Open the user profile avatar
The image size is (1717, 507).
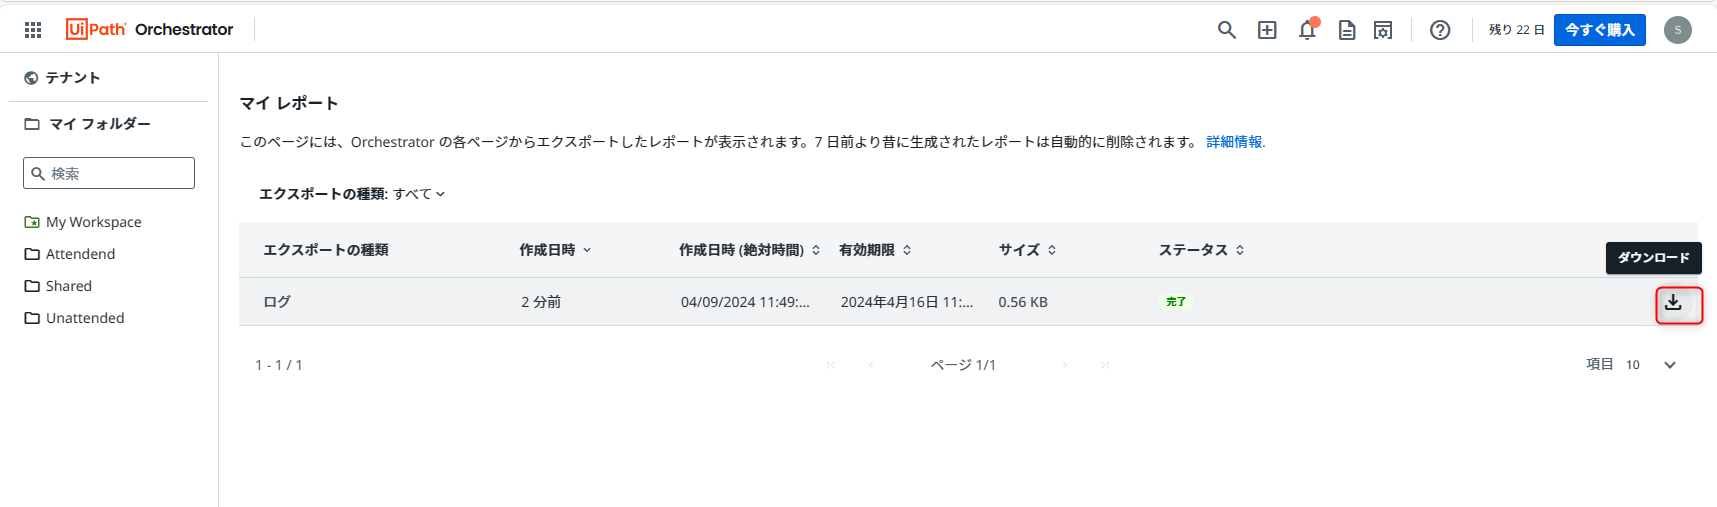1677,30
